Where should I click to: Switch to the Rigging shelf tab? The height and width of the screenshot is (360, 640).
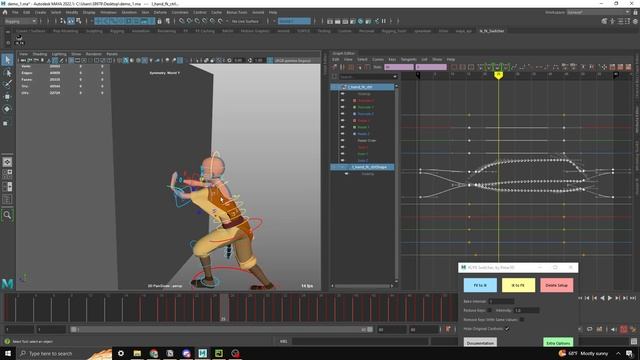point(117,31)
